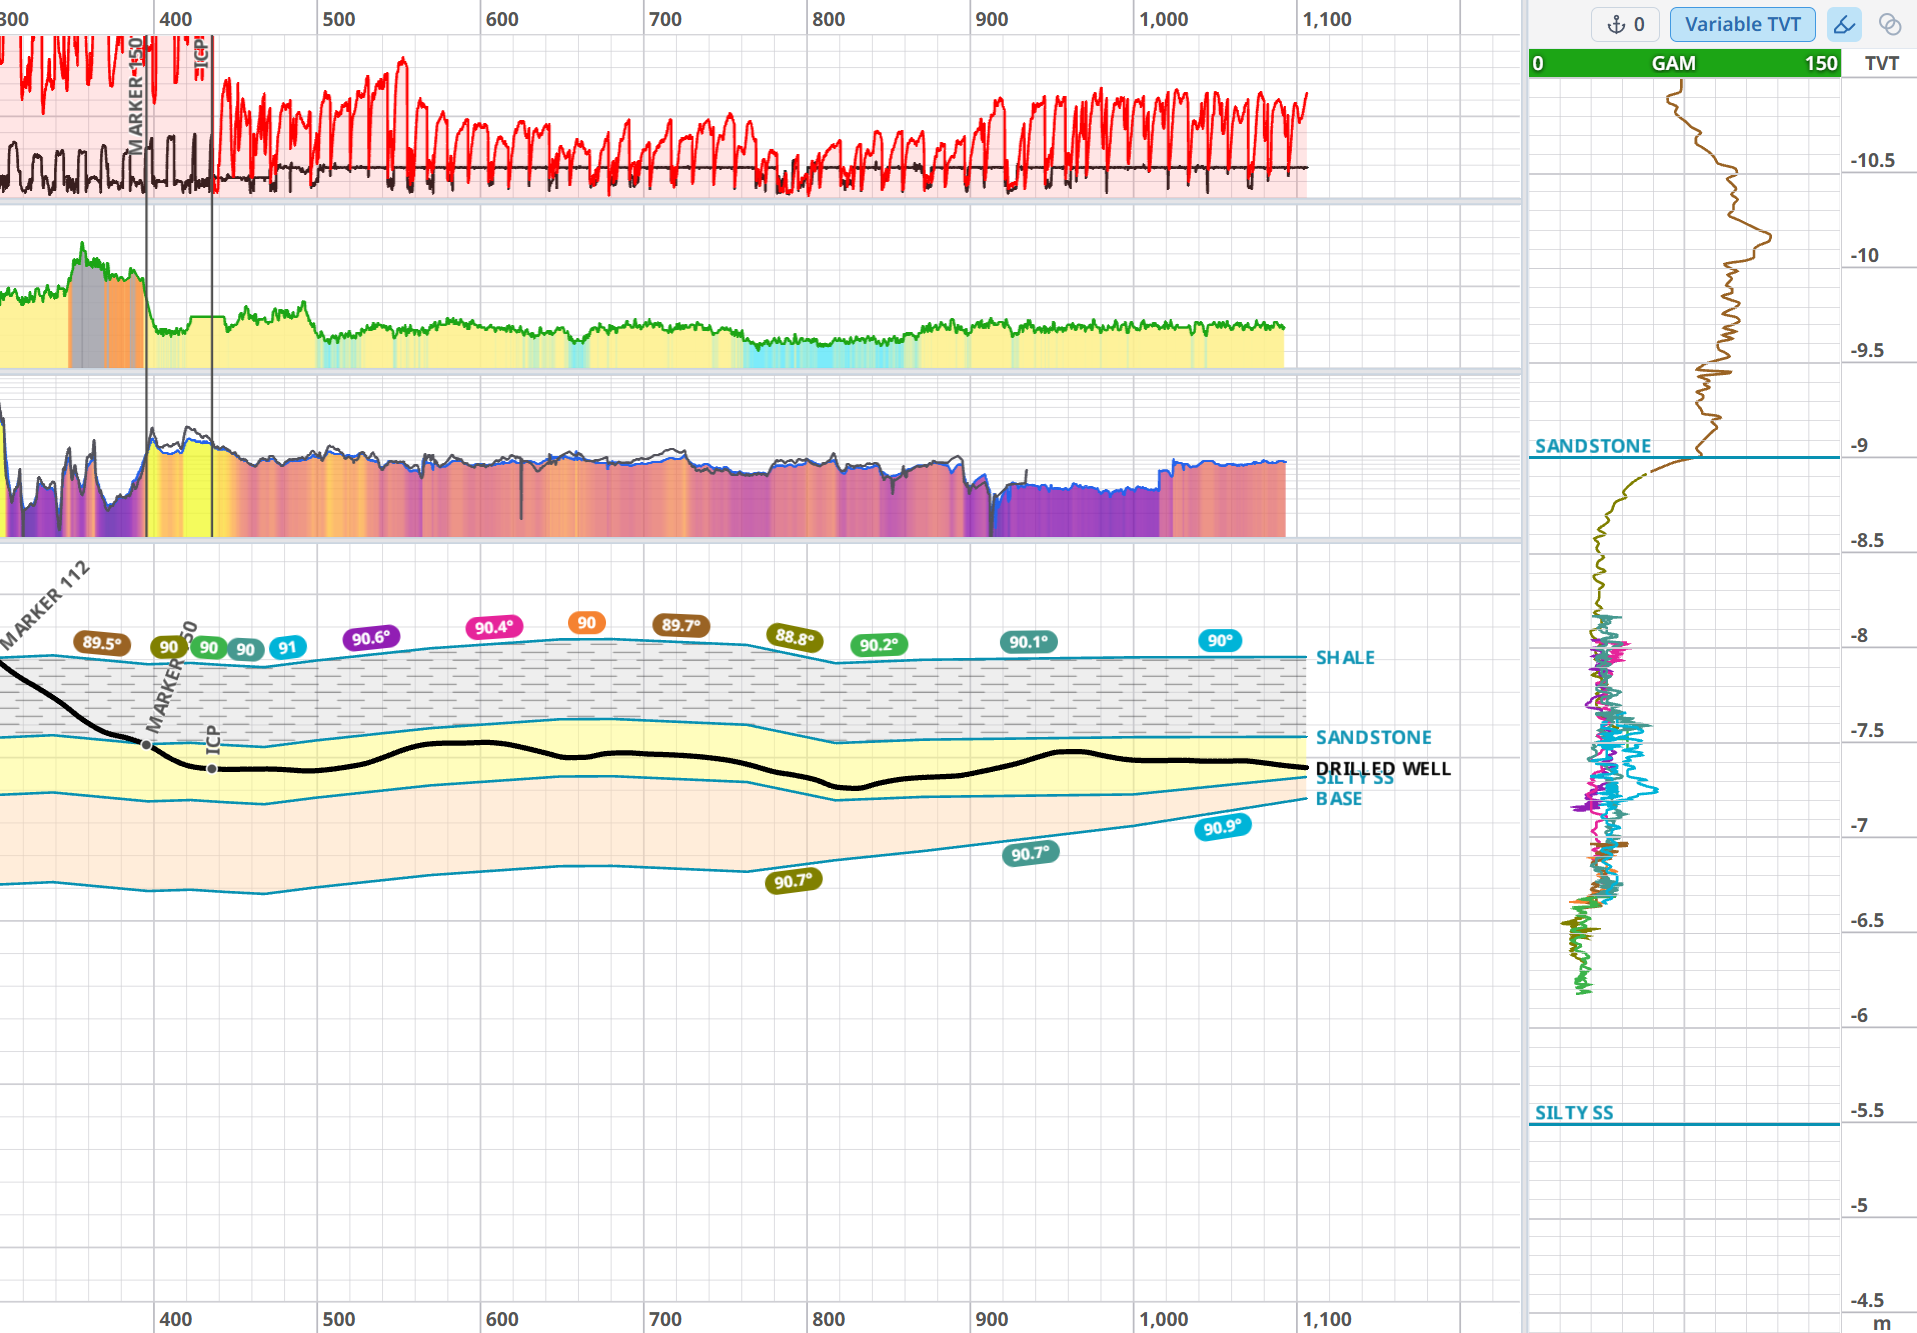Select the pink 90.4° dip badge

(x=494, y=627)
